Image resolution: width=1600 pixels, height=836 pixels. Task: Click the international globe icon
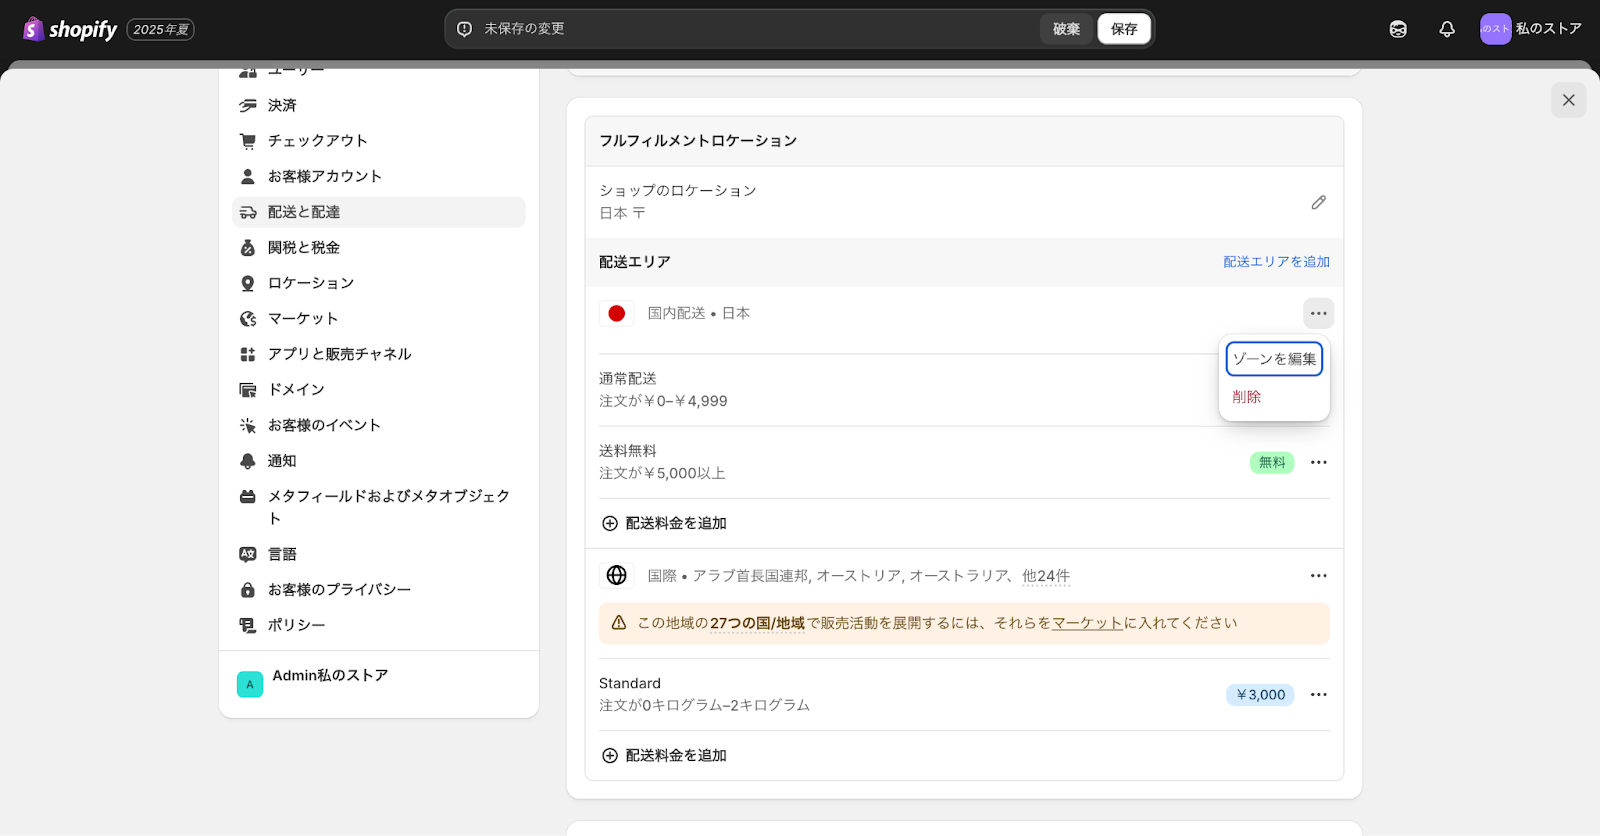617,575
